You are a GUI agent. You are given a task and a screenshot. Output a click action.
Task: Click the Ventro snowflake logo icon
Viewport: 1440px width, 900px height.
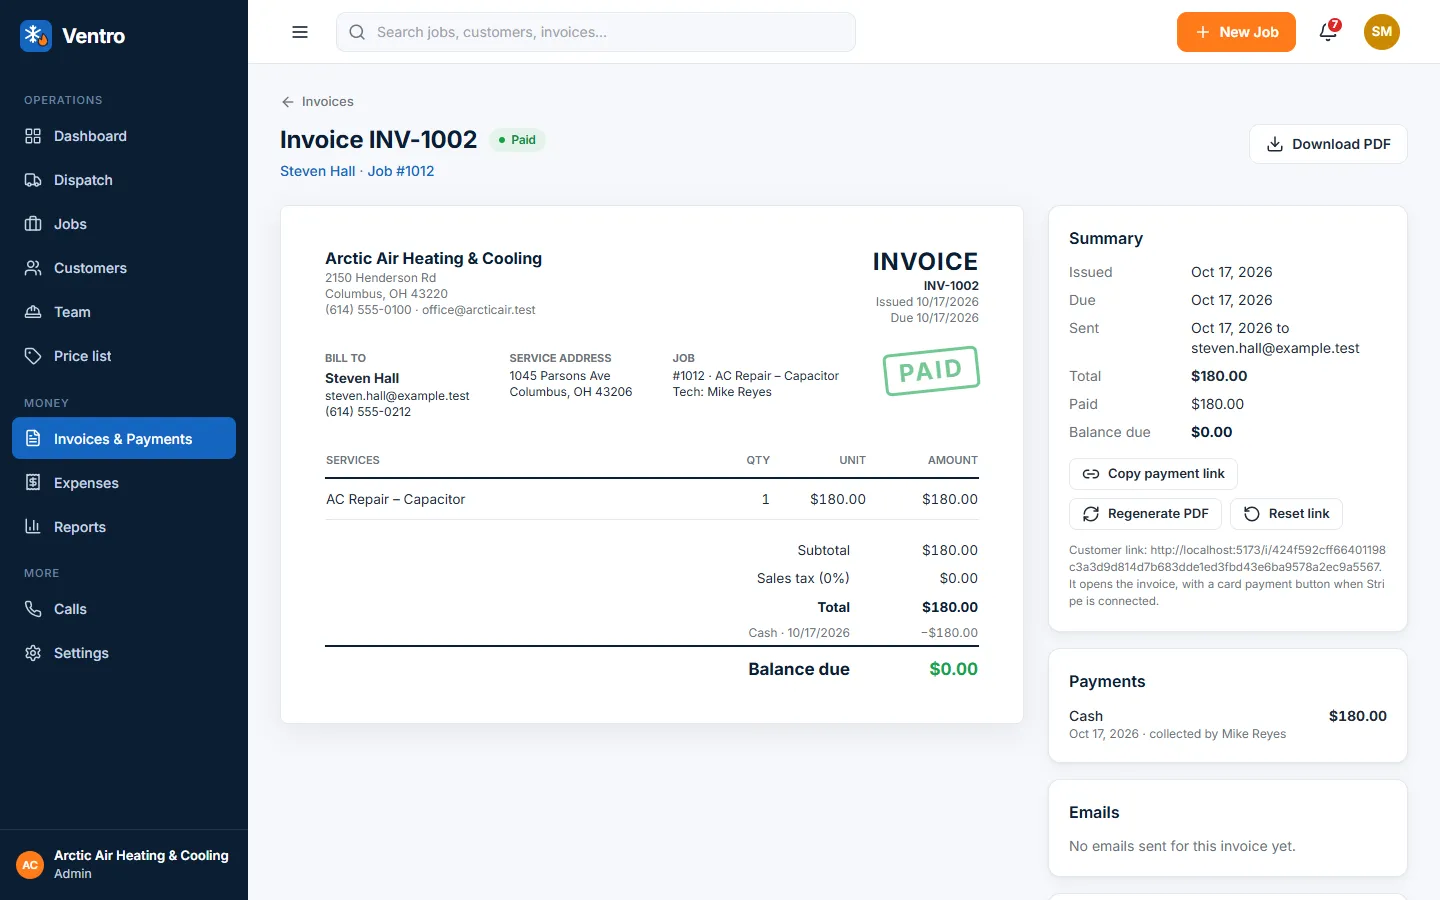point(36,36)
